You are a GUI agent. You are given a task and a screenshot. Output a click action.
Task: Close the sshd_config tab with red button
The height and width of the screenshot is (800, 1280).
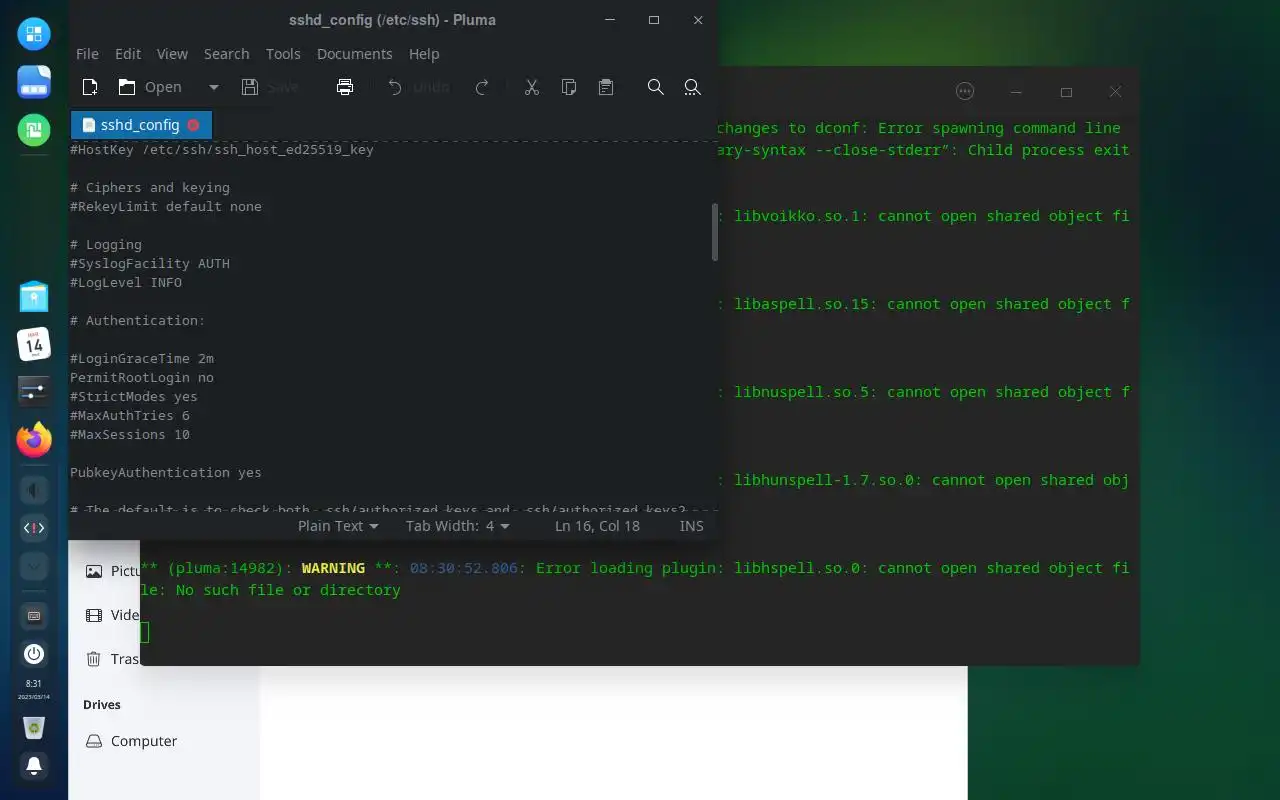(193, 125)
